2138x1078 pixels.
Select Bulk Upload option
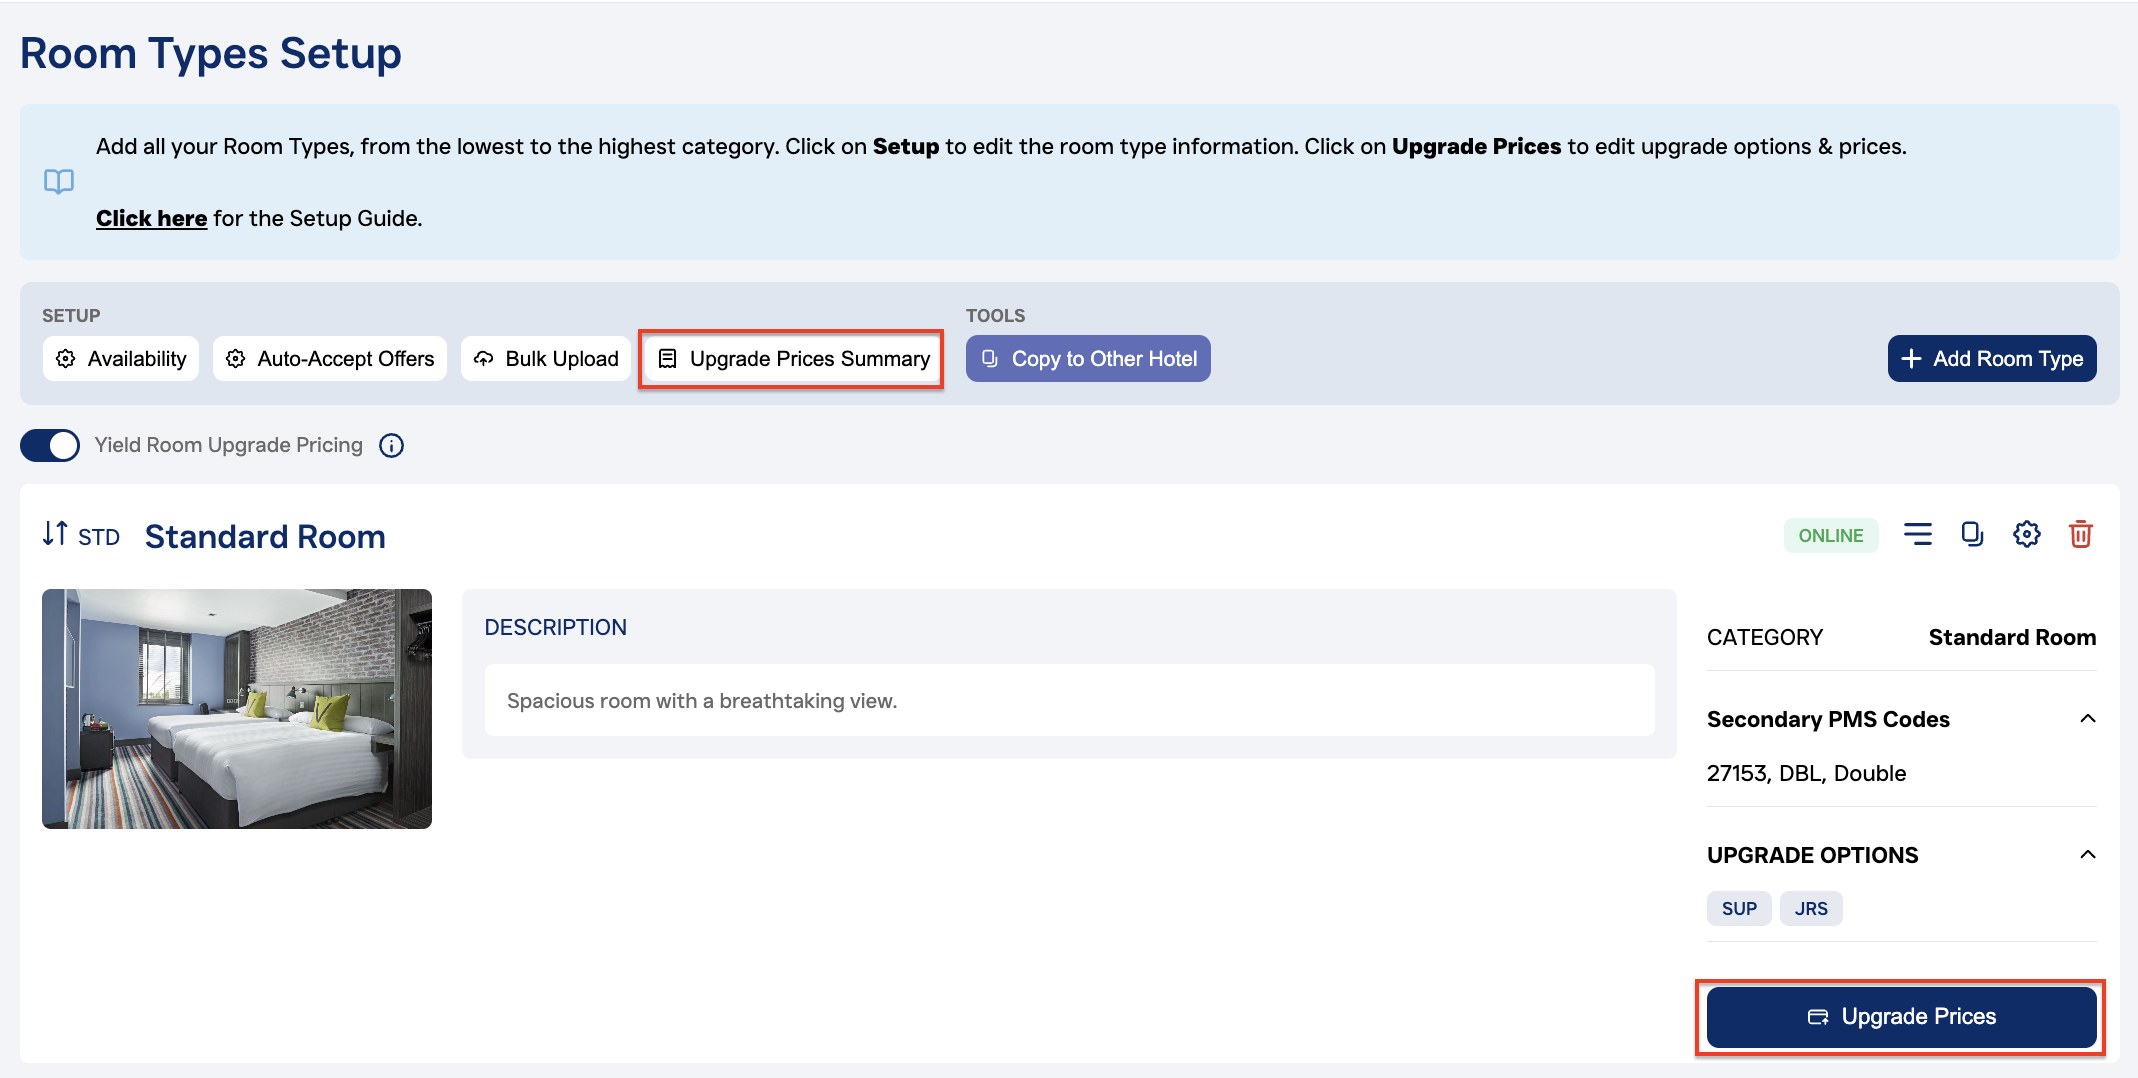[546, 359]
